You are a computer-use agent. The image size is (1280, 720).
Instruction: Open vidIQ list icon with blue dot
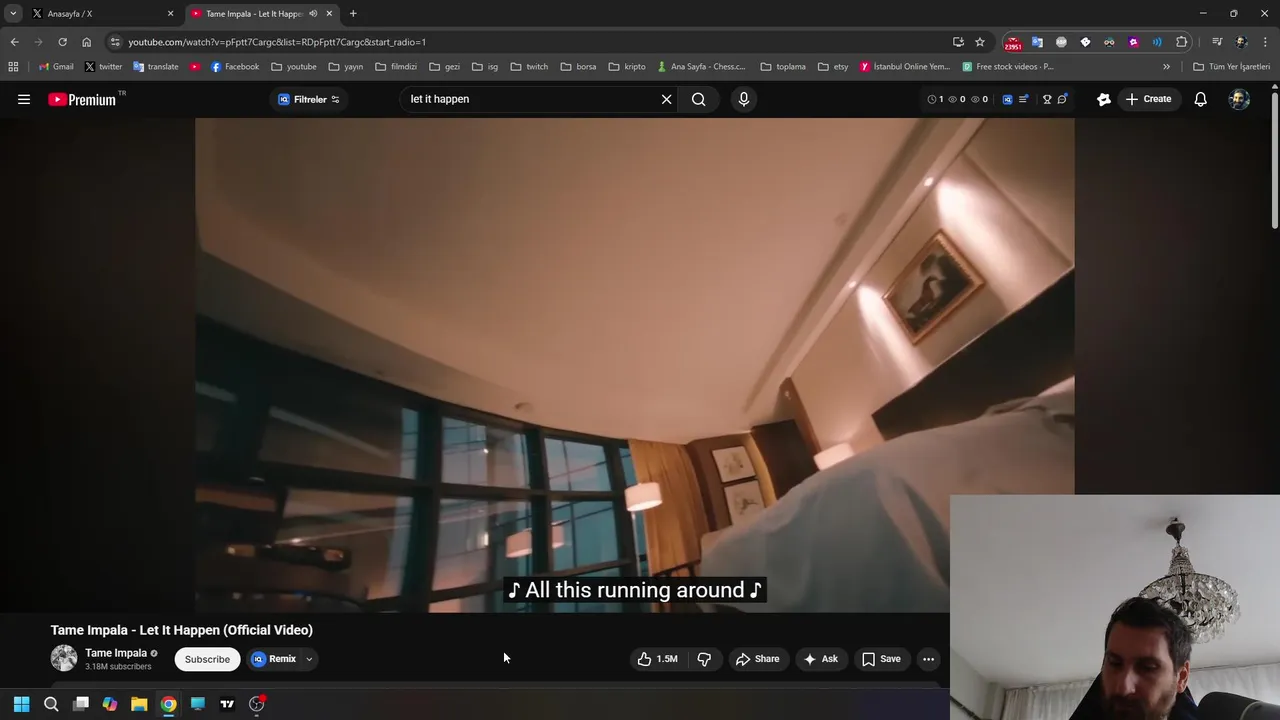click(1024, 99)
